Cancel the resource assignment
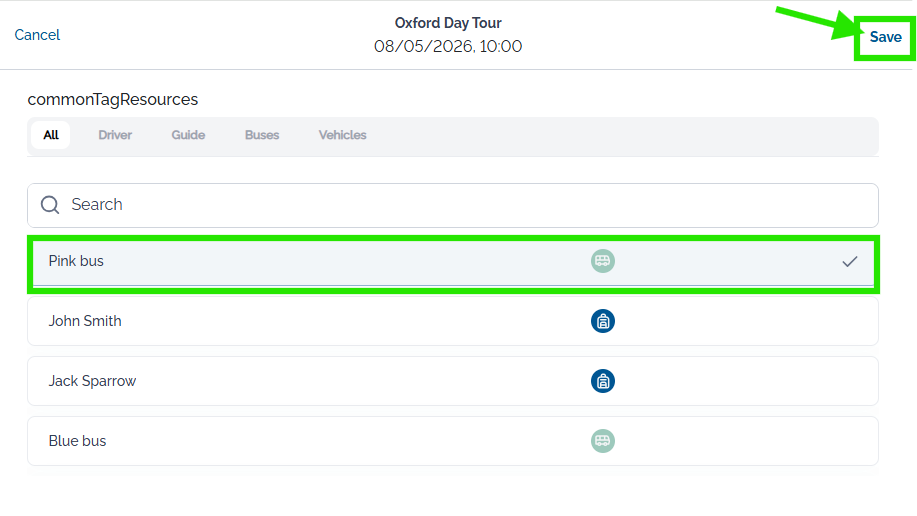917x516 pixels. coord(37,35)
